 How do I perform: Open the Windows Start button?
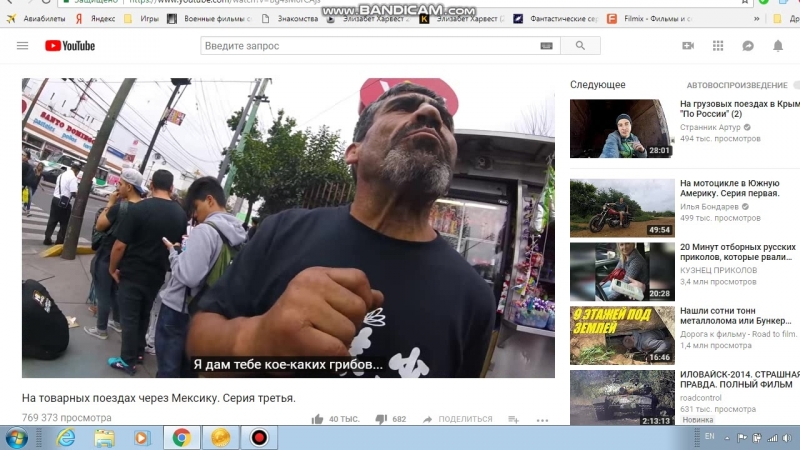(16, 438)
